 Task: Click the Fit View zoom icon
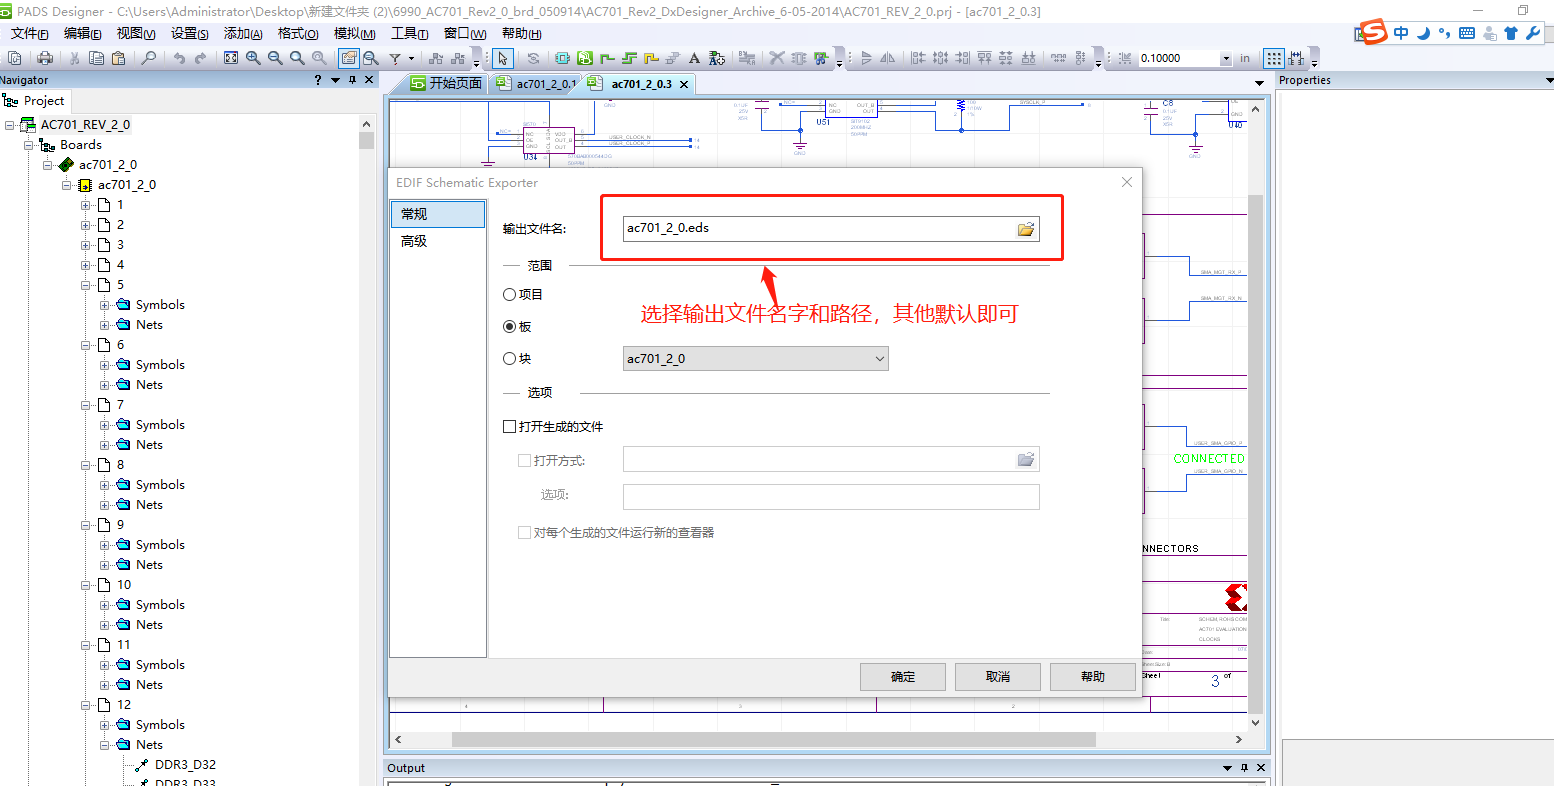(230, 58)
